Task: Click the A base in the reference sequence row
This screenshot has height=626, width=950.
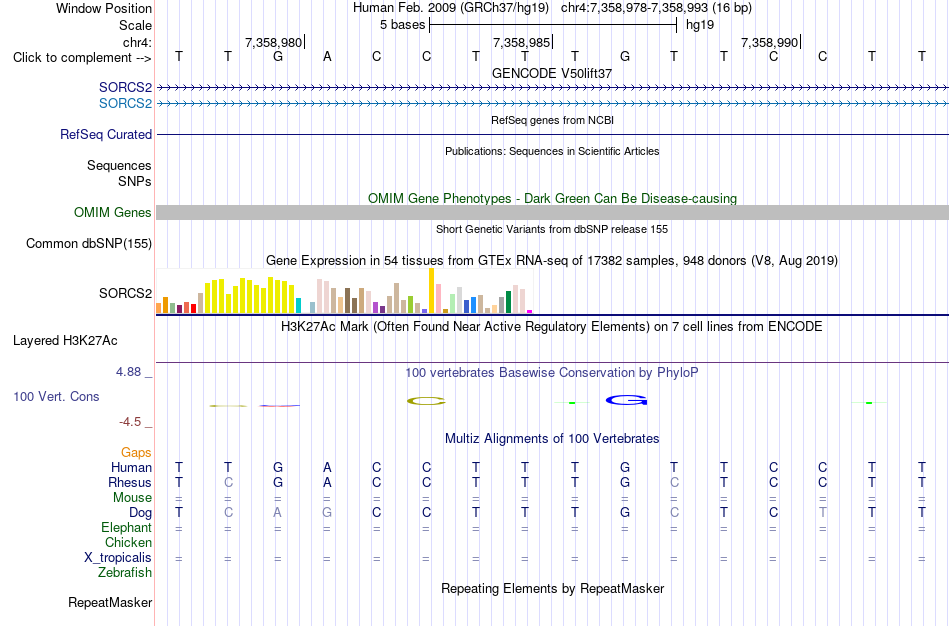Action: (327, 57)
